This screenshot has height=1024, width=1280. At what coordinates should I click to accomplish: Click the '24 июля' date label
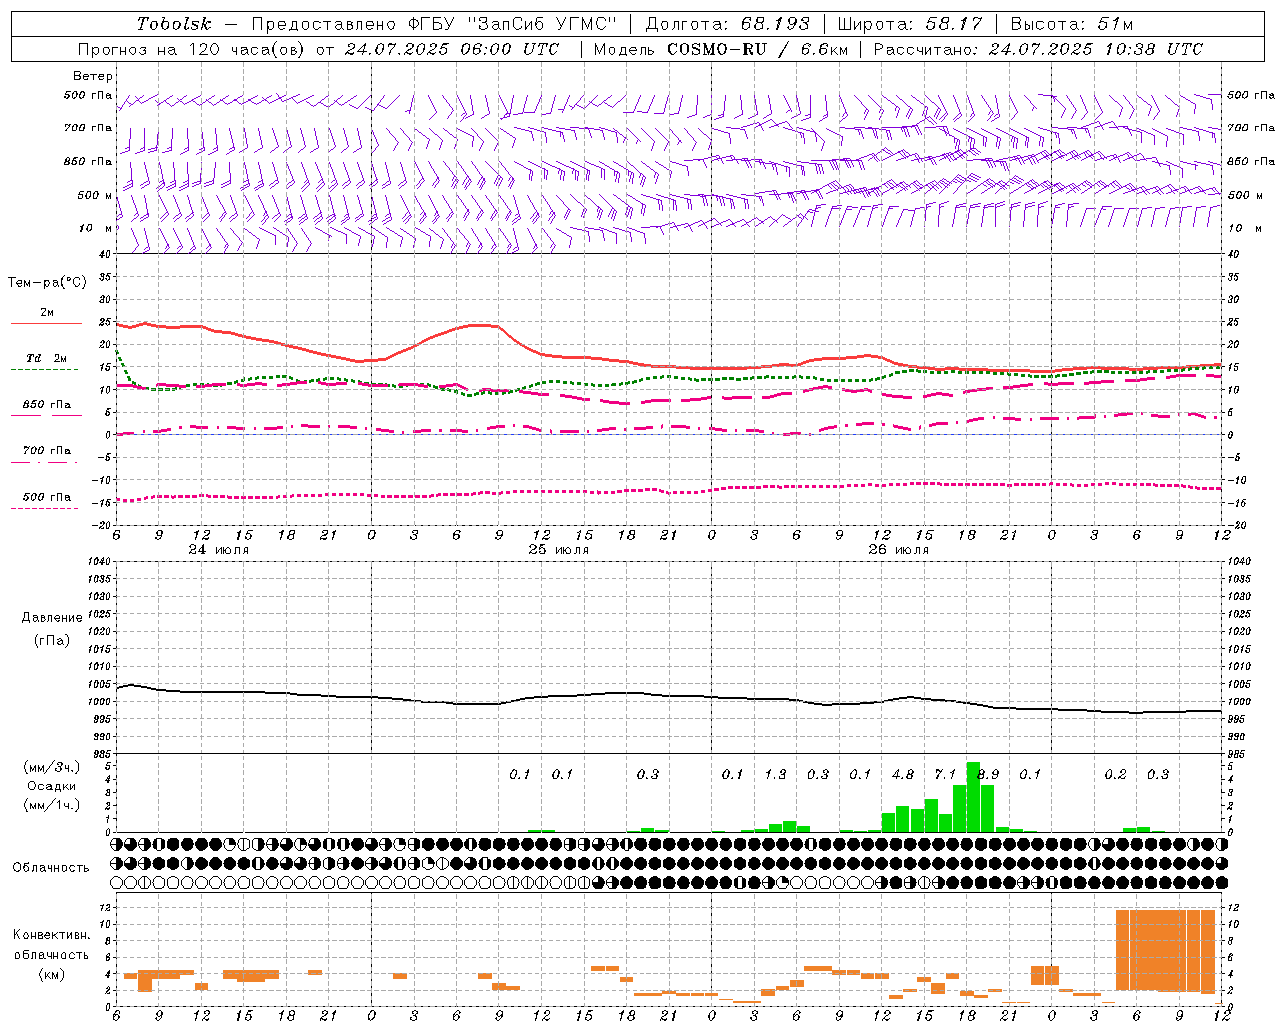(219, 550)
